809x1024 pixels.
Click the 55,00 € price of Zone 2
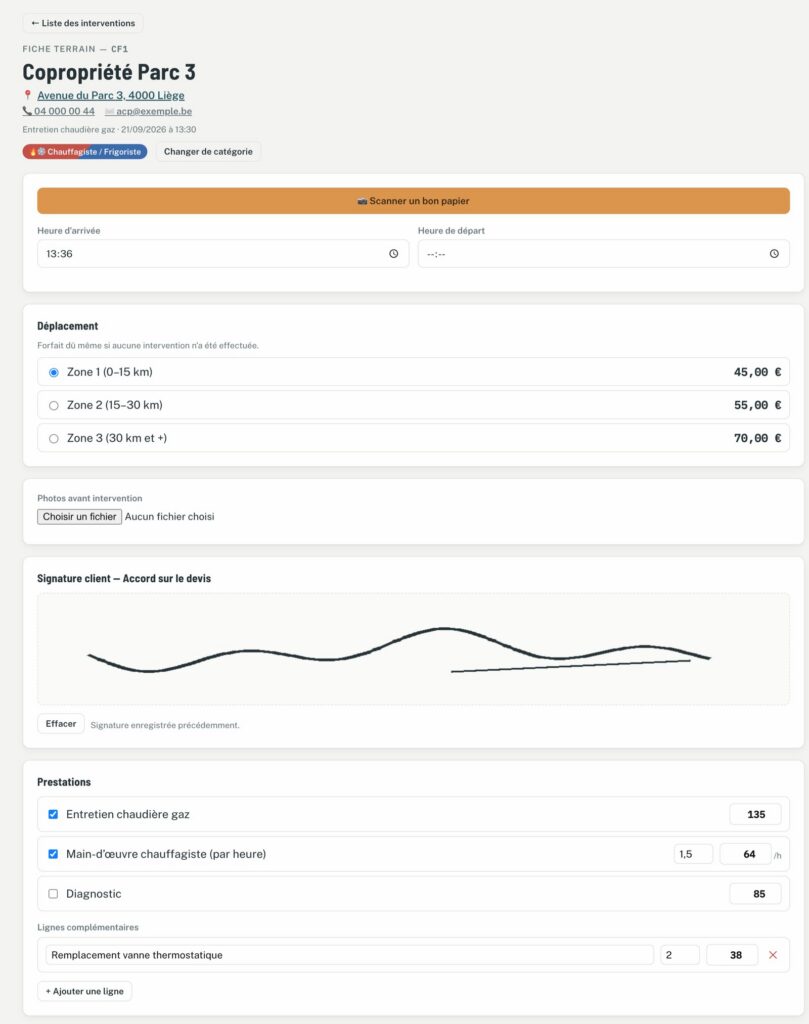click(757, 405)
